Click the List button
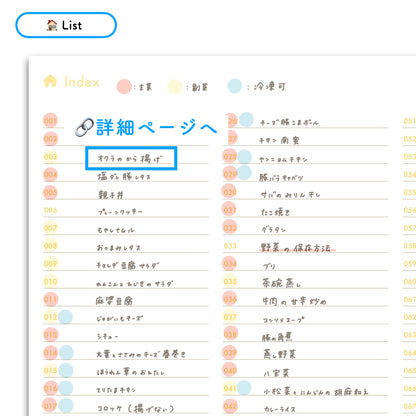This screenshot has height=416, width=416. tap(66, 25)
